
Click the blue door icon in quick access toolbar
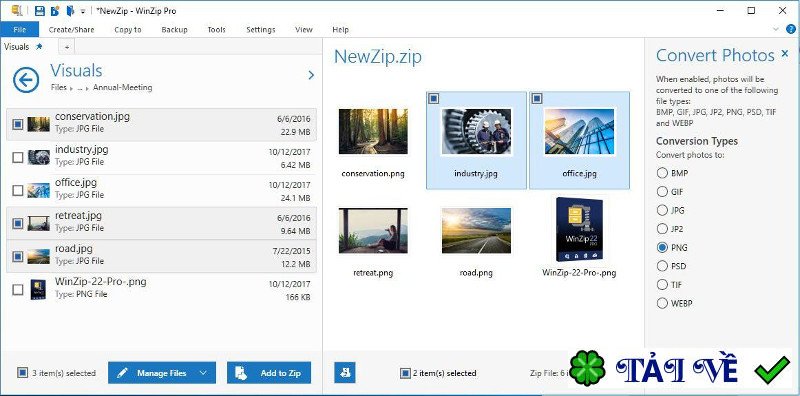point(70,11)
